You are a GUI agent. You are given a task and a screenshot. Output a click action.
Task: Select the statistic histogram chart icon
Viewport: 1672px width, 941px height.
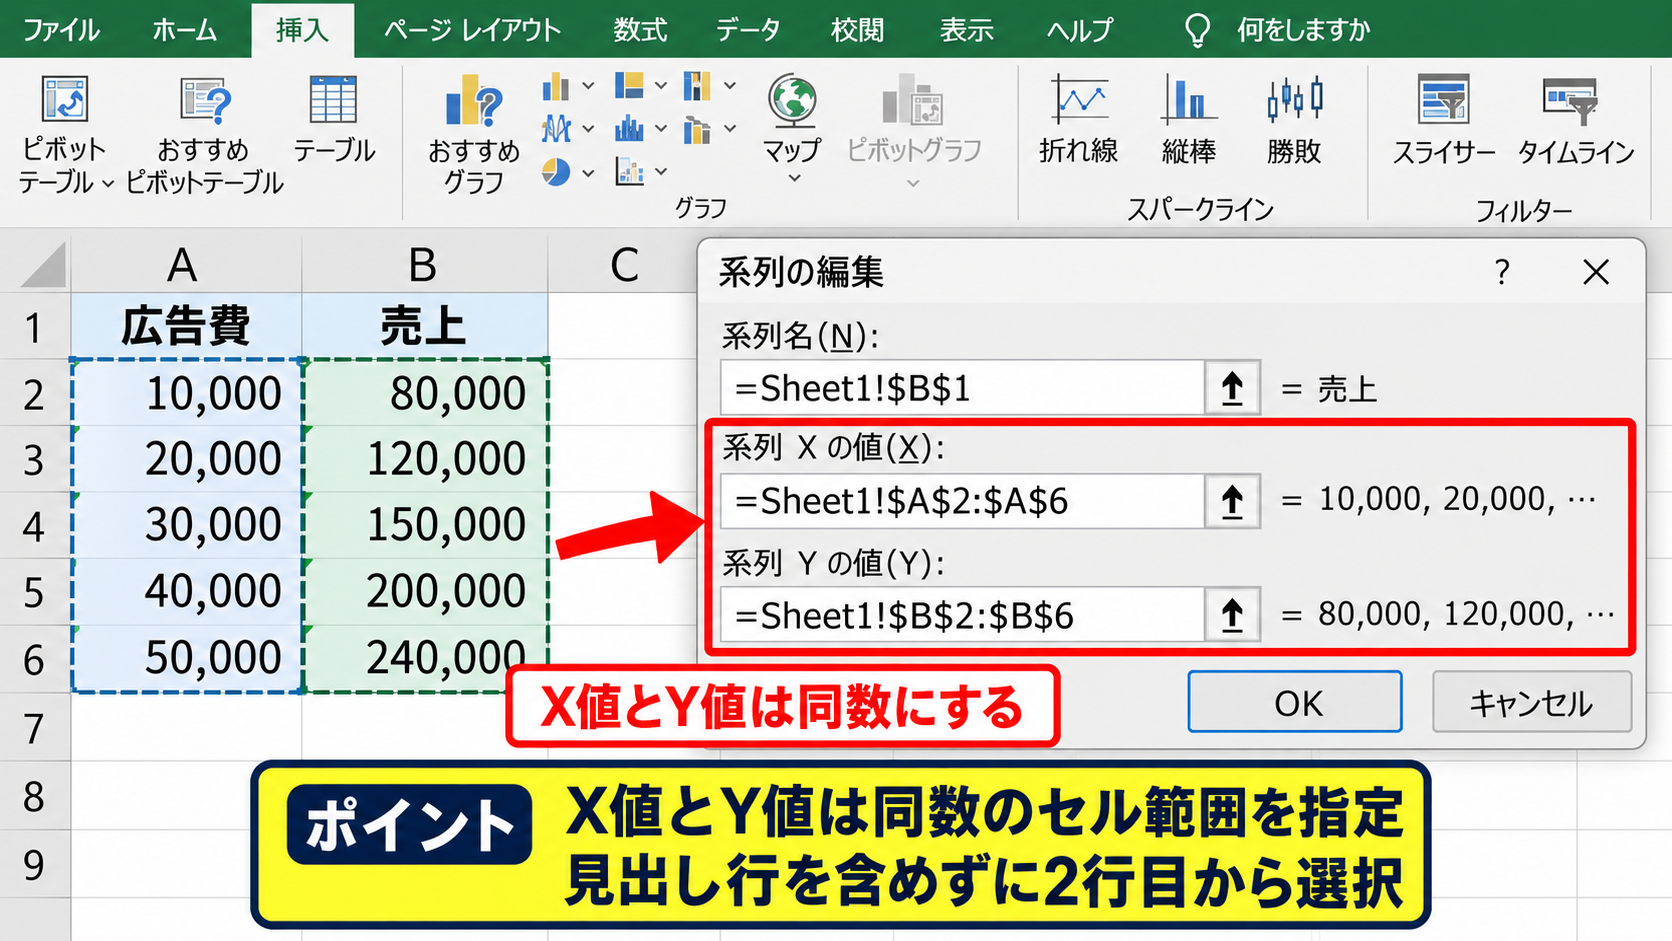[629, 130]
